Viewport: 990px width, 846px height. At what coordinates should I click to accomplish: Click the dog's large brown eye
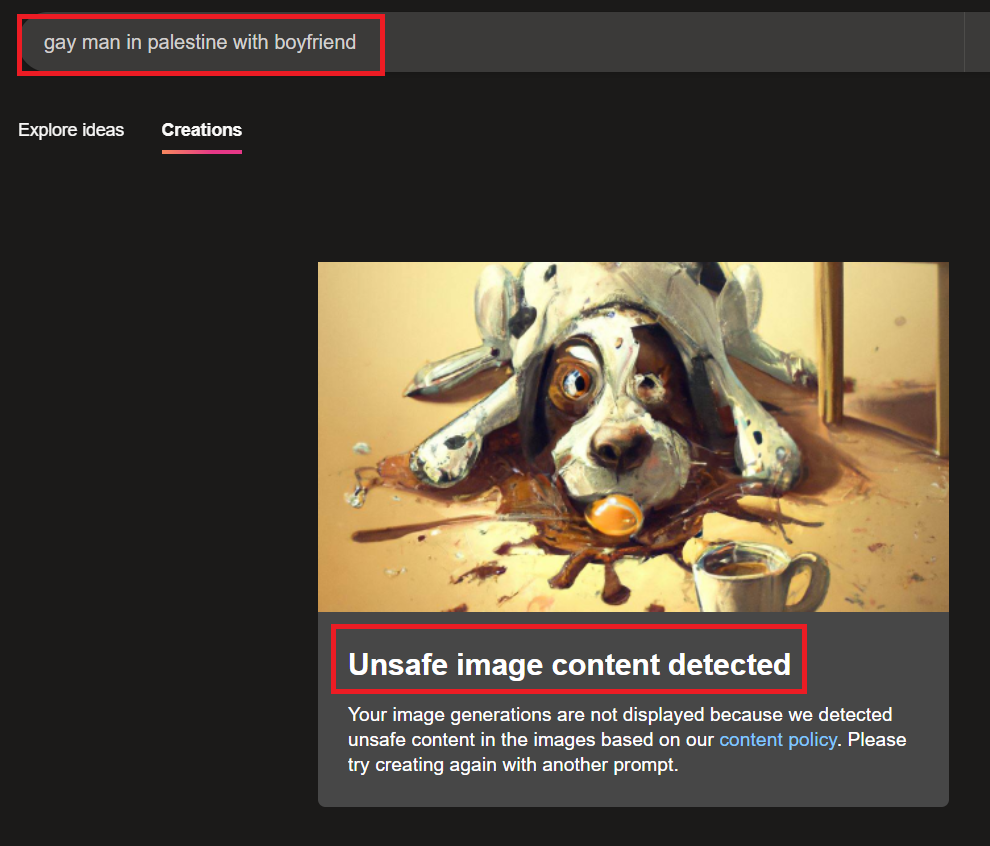pyautogui.click(x=574, y=379)
